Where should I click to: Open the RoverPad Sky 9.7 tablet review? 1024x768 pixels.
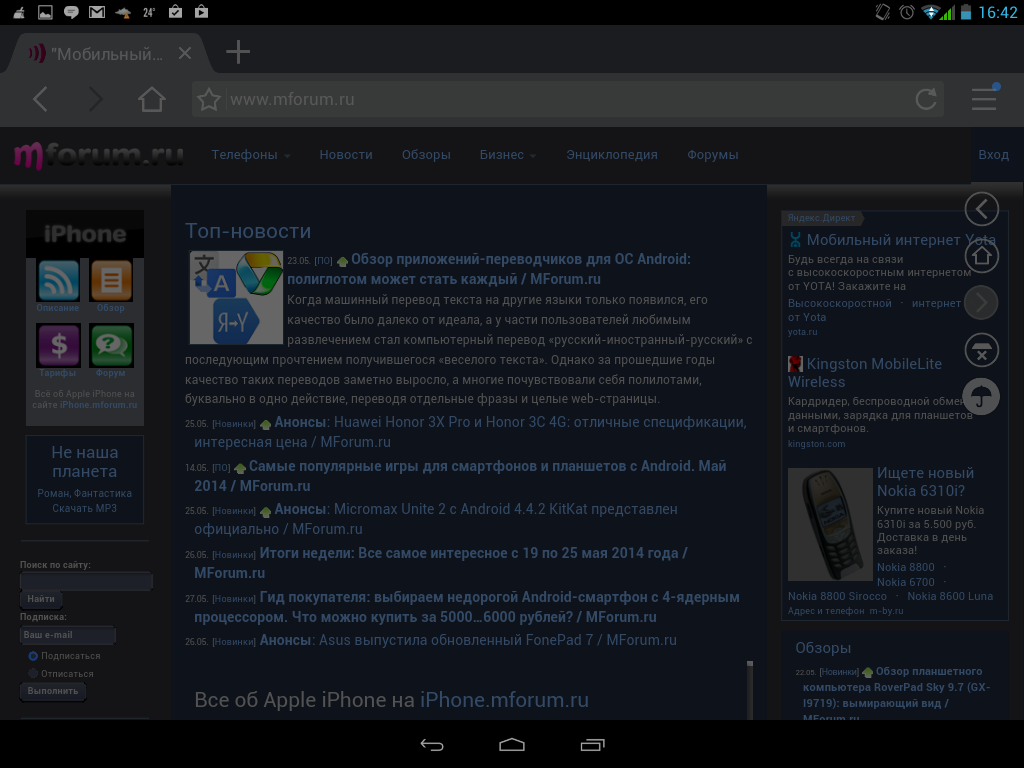point(897,695)
